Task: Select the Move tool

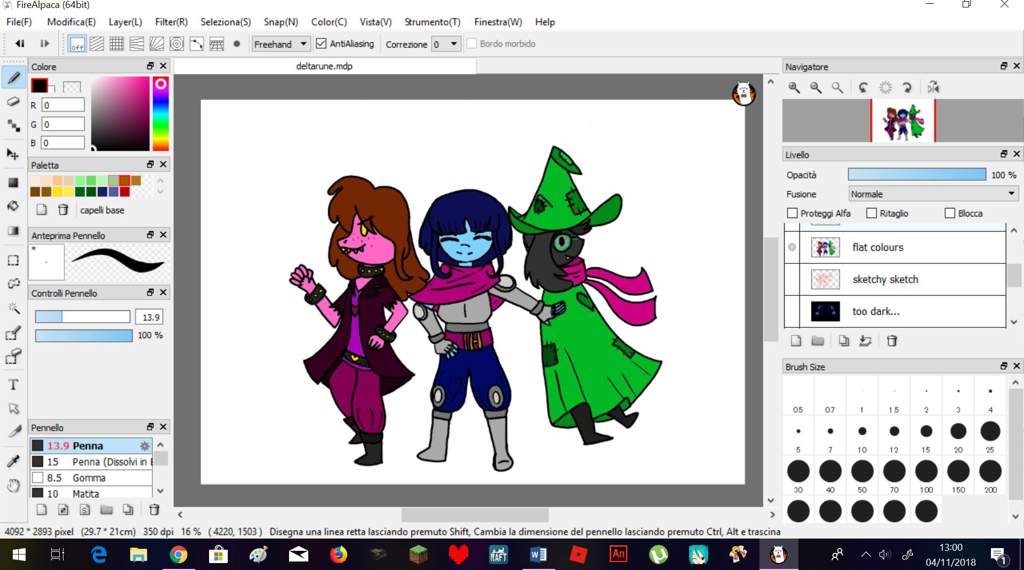Action: 13,154
